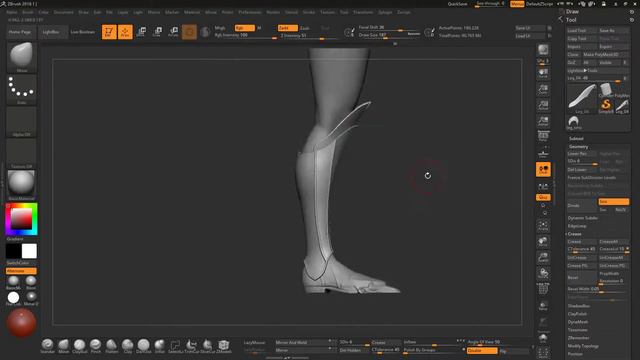Click the Zoom3D icon in right shelf
The width and height of the screenshot is (640, 360).
543,258
